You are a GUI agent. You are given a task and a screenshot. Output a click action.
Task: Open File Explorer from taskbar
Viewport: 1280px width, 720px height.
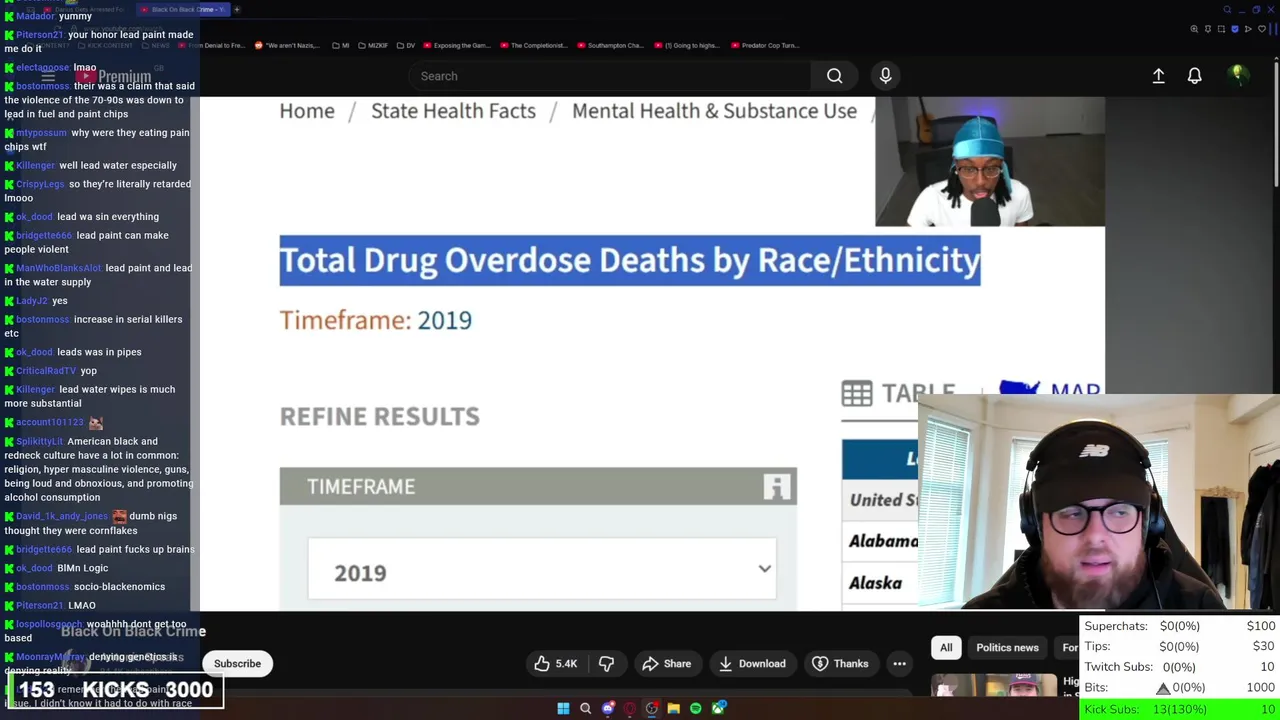coord(673,708)
